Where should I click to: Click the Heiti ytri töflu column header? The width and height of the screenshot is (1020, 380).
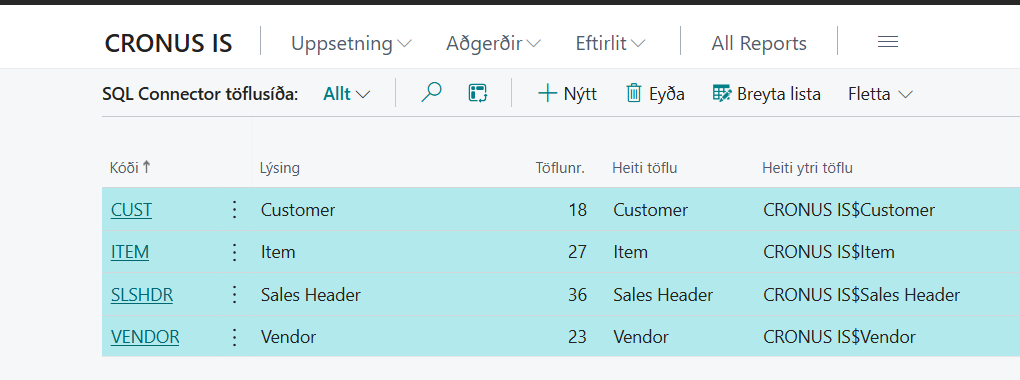807,168
